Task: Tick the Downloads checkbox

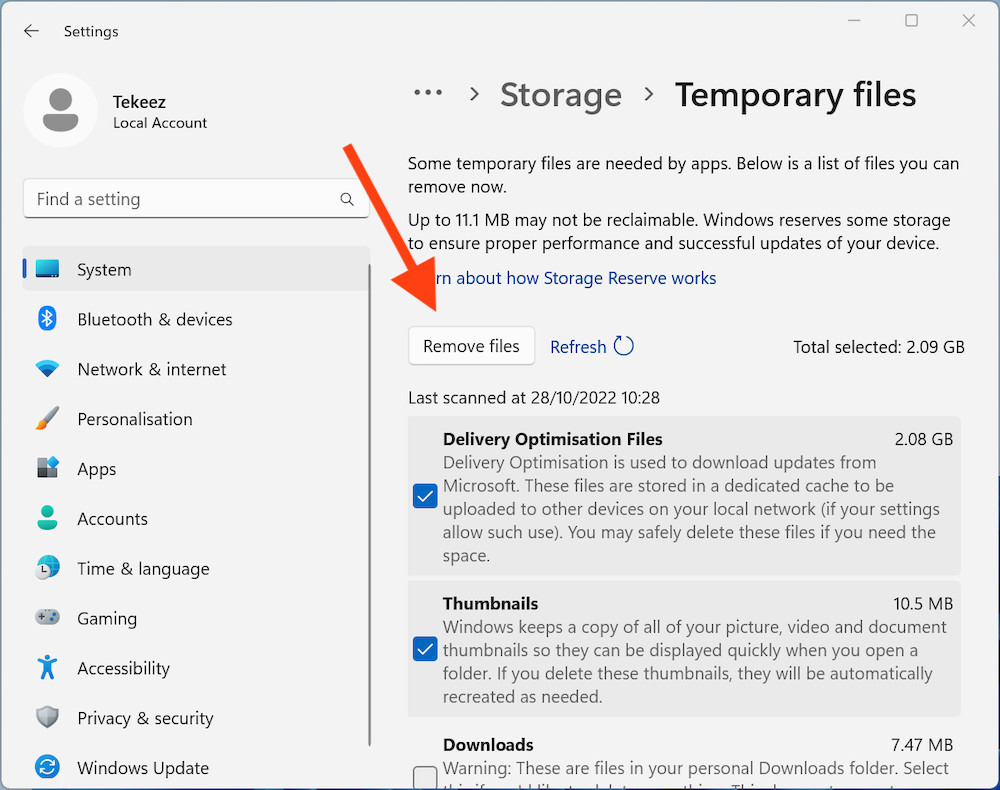Action: (x=425, y=777)
